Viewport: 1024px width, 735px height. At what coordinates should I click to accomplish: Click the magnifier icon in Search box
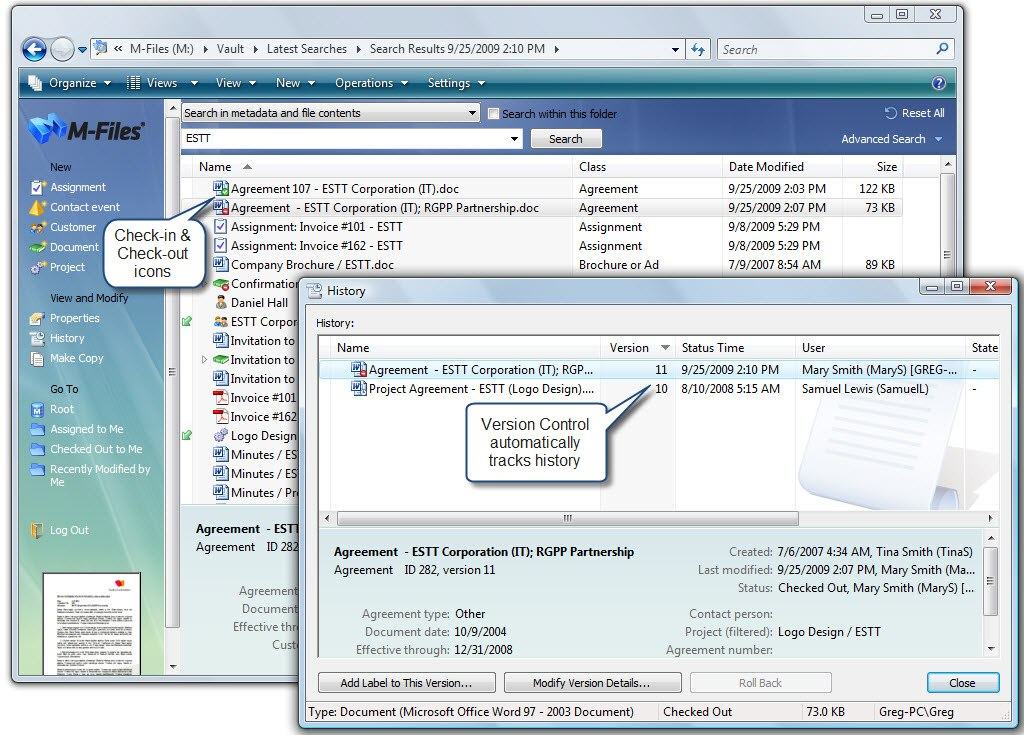(942, 49)
